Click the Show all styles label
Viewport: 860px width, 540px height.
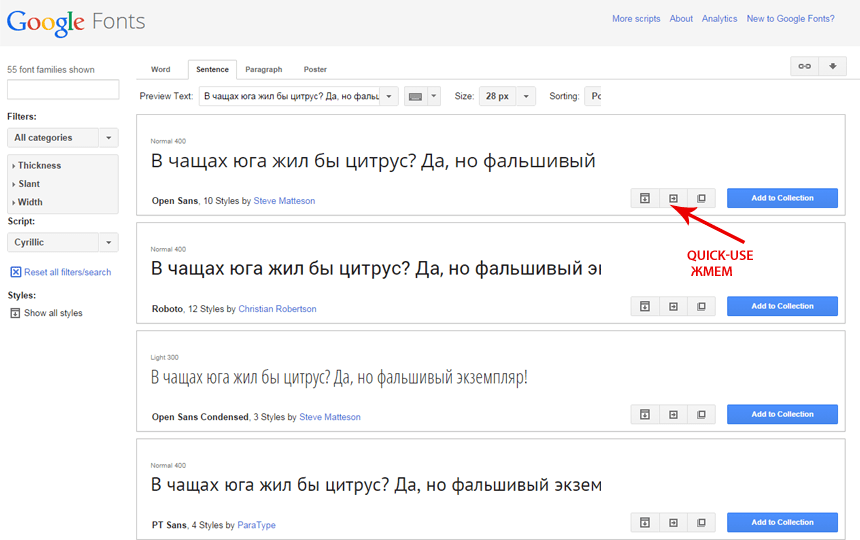tap(53, 313)
